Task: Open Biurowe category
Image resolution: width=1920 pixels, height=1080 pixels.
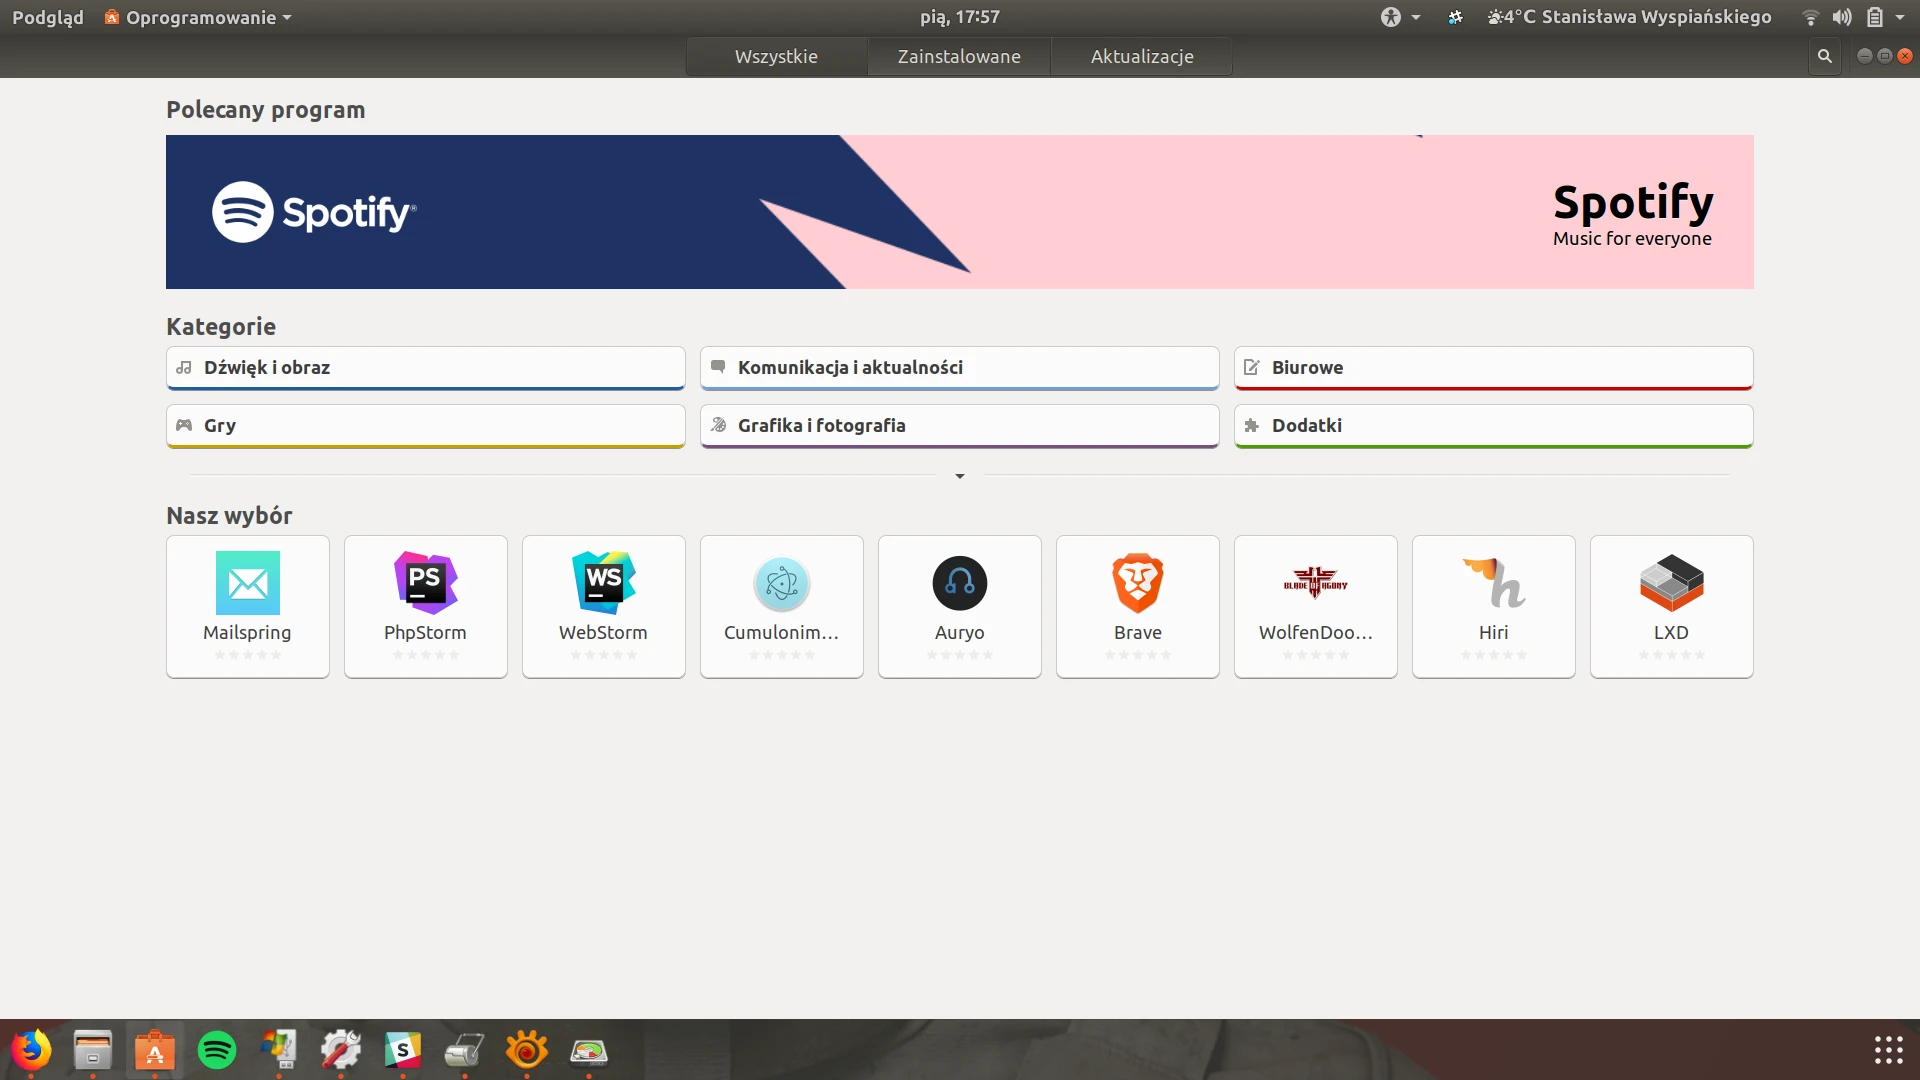Action: pos(1494,368)
